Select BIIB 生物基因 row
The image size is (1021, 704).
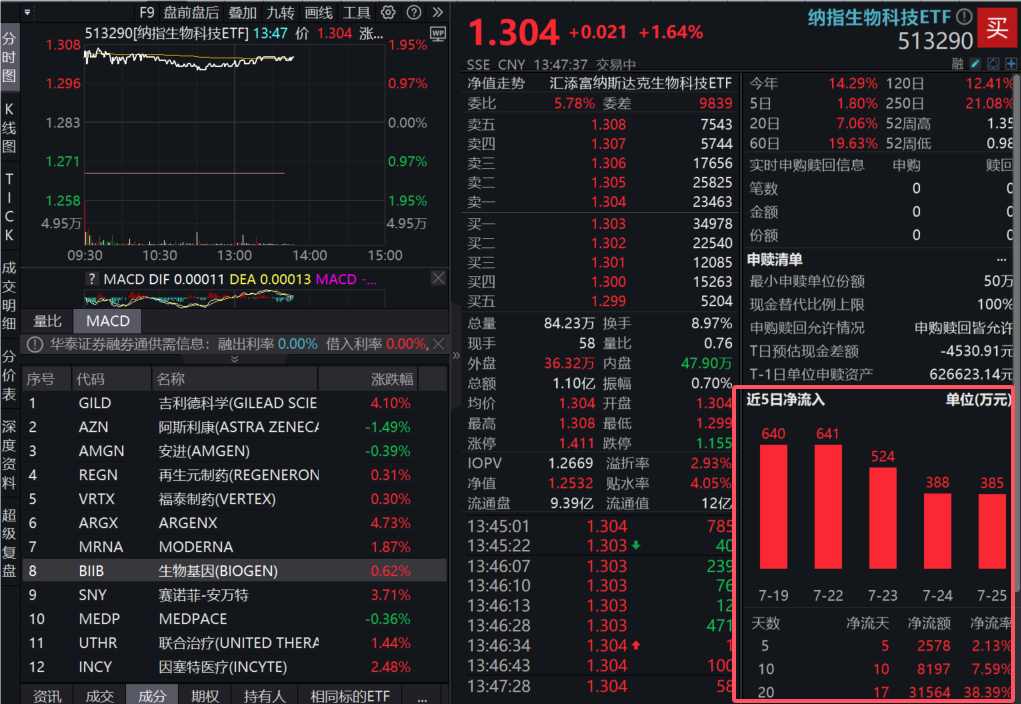coord(234,571)
